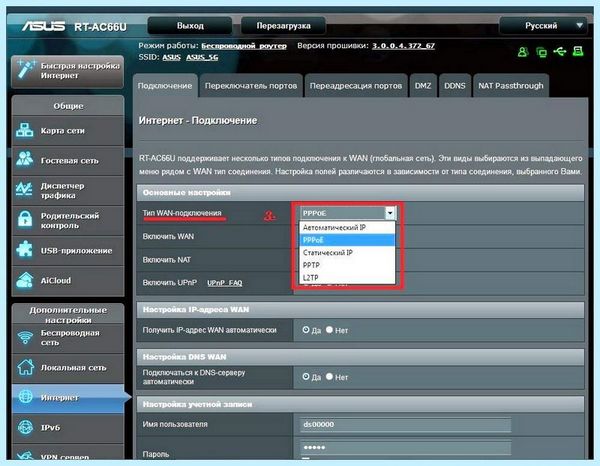Click the USB application puzzle icon

(x=24, y=250)
